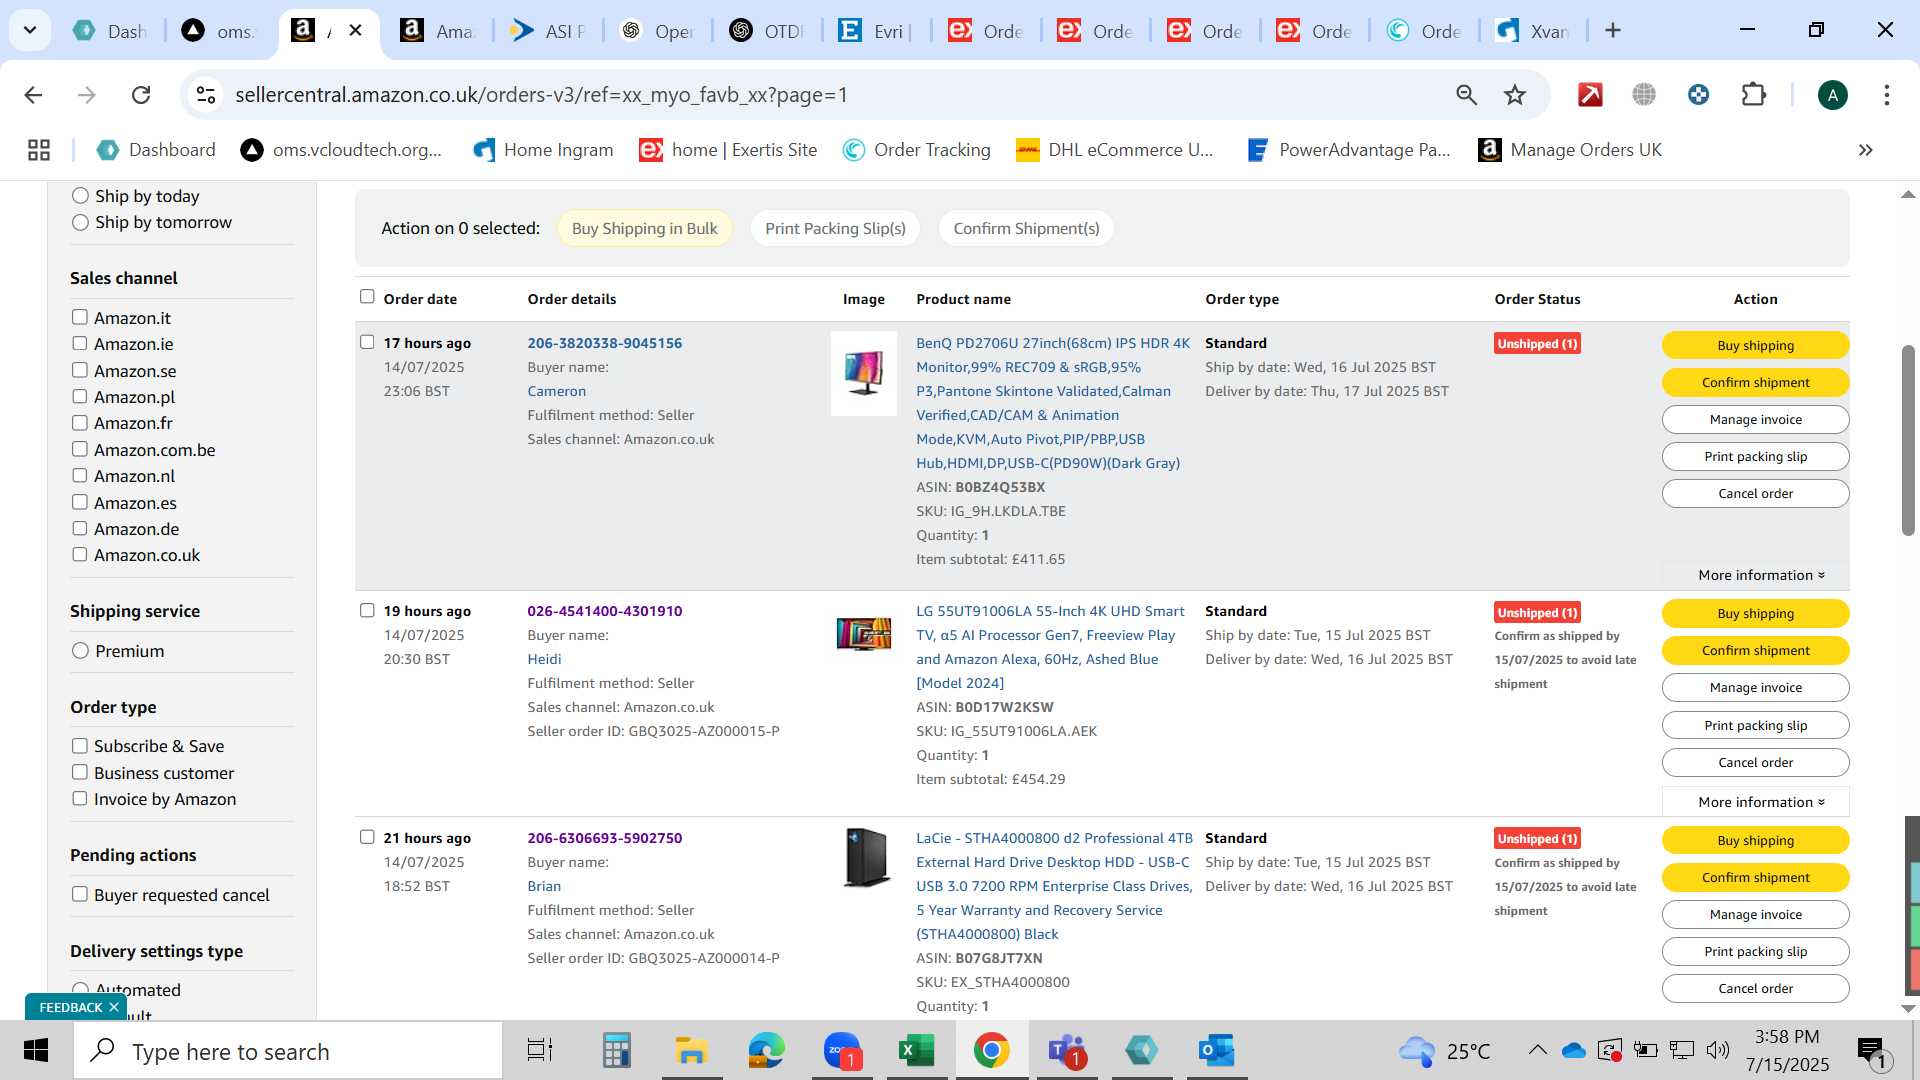
Task: Open buyer Cameron profile link
Action: click(556, 391)
